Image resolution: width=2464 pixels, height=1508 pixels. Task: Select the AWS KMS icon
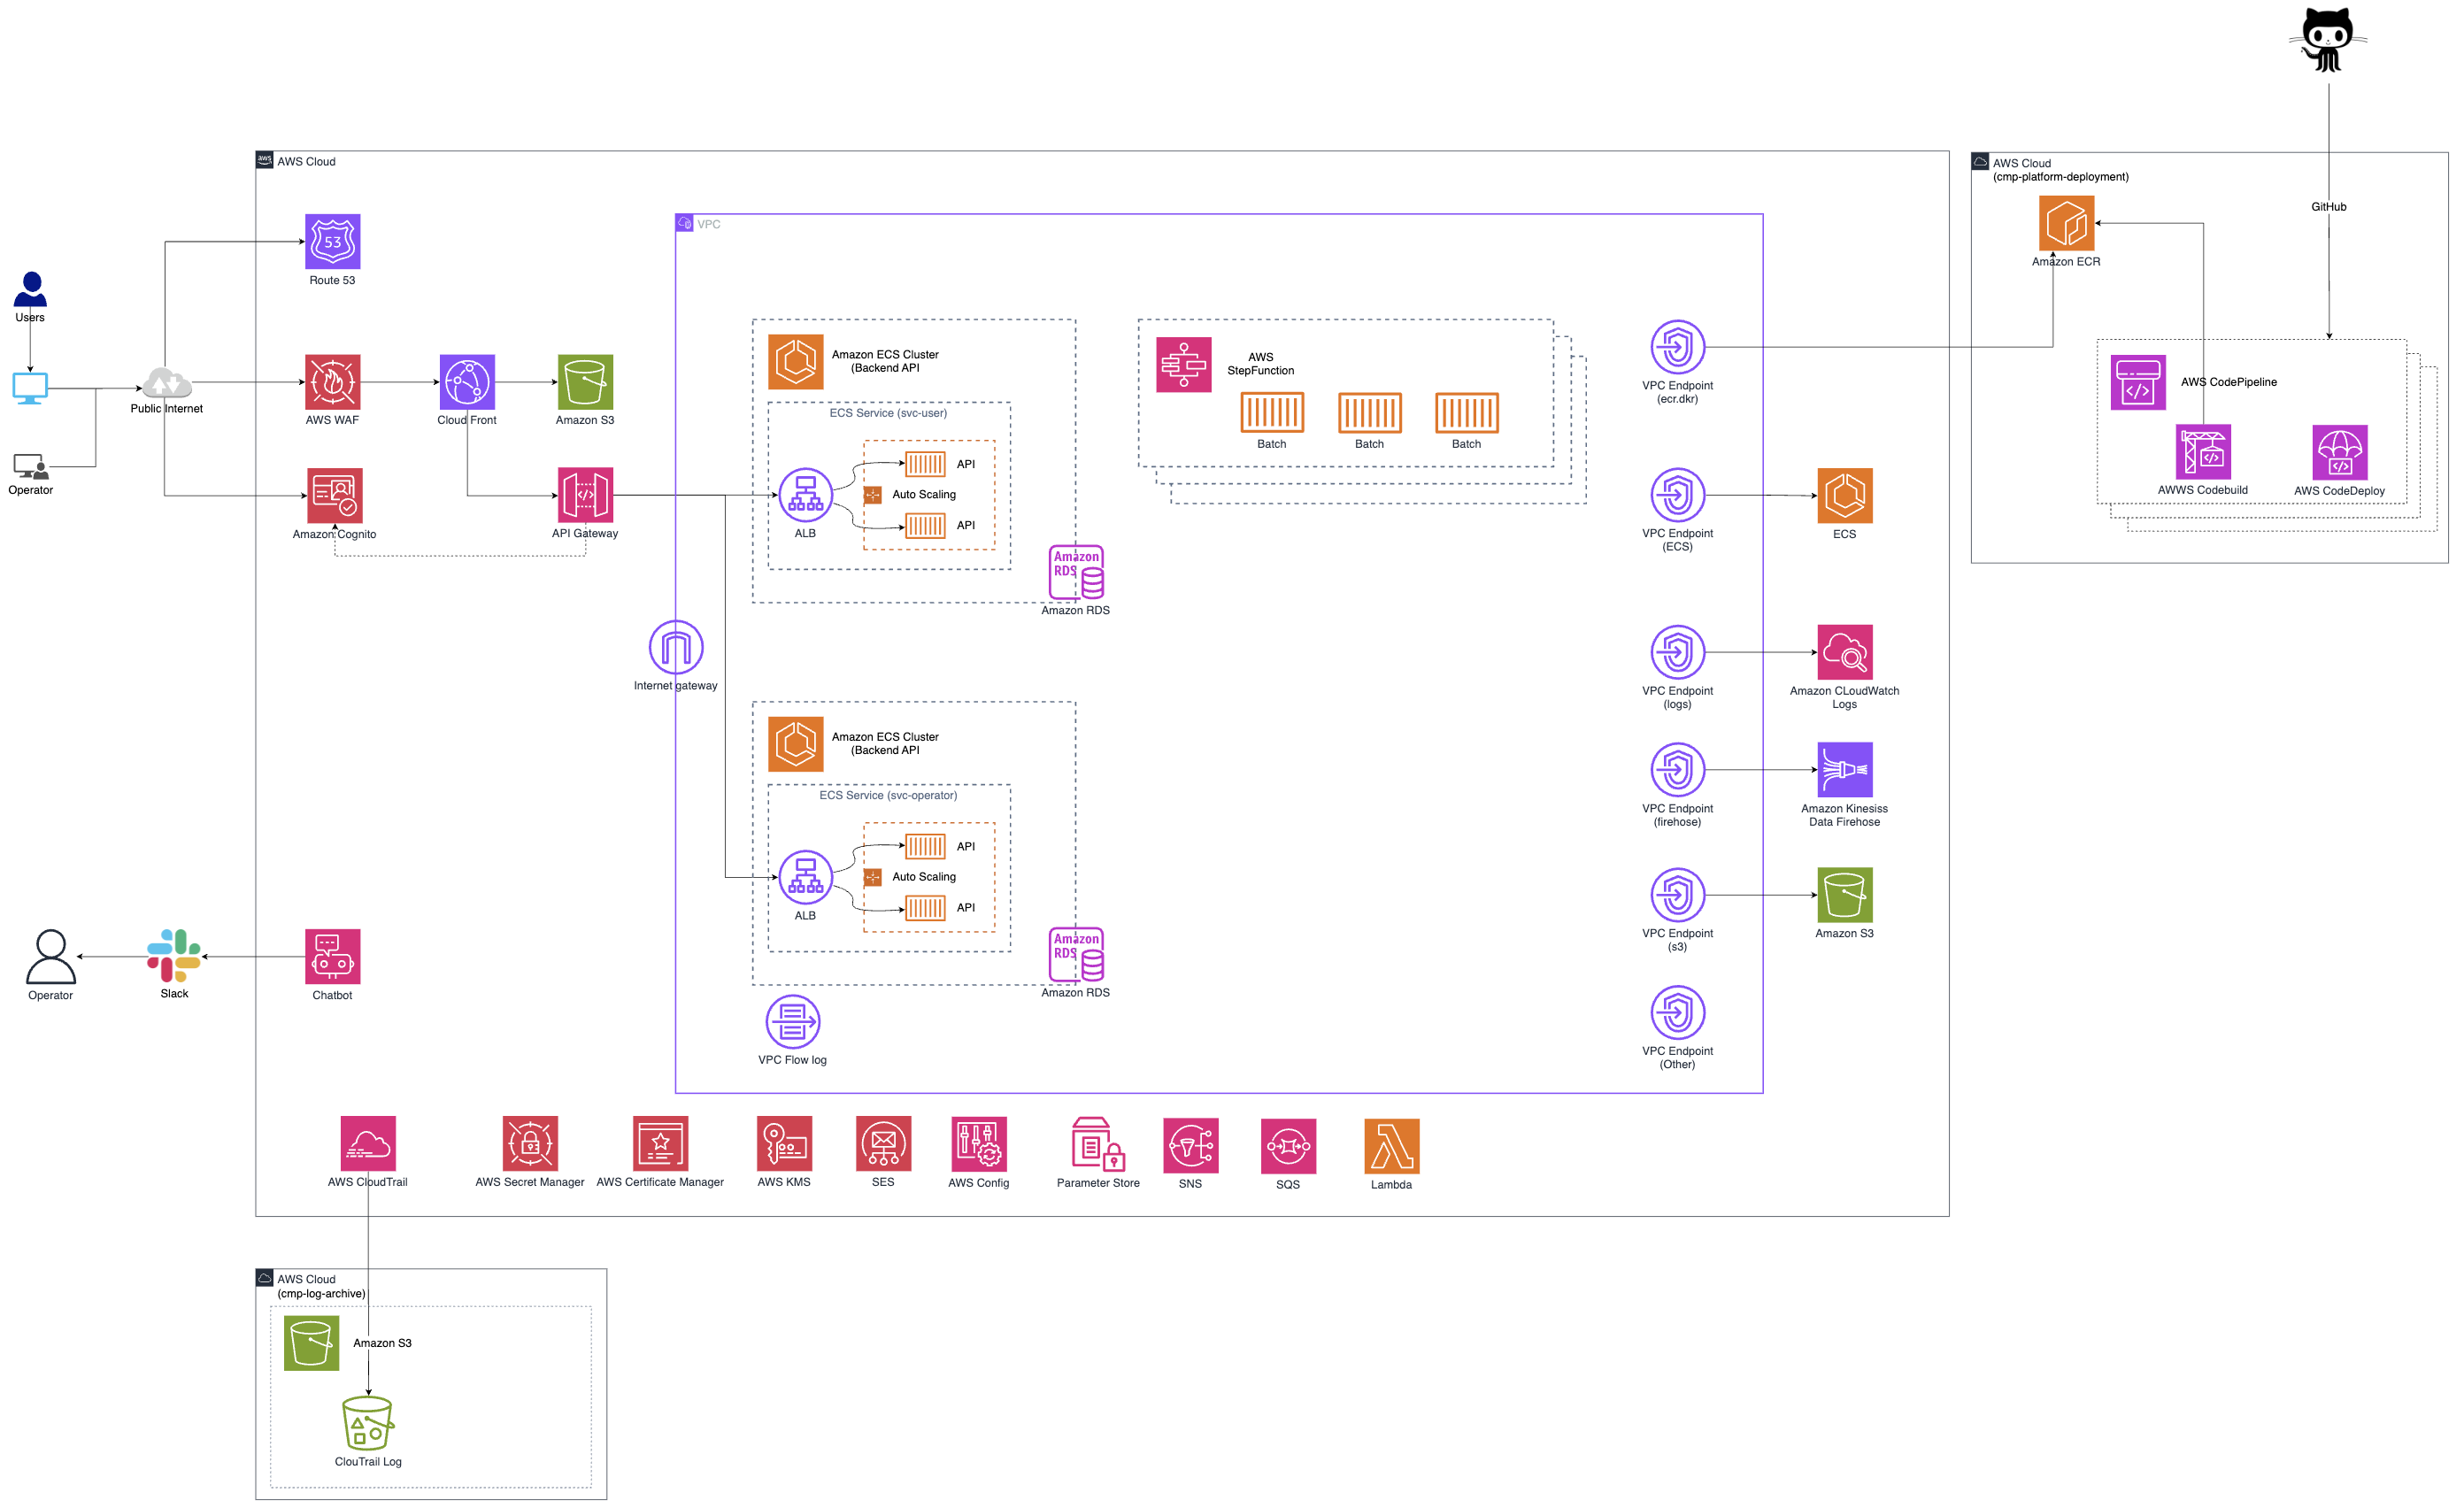[784, 1143]
